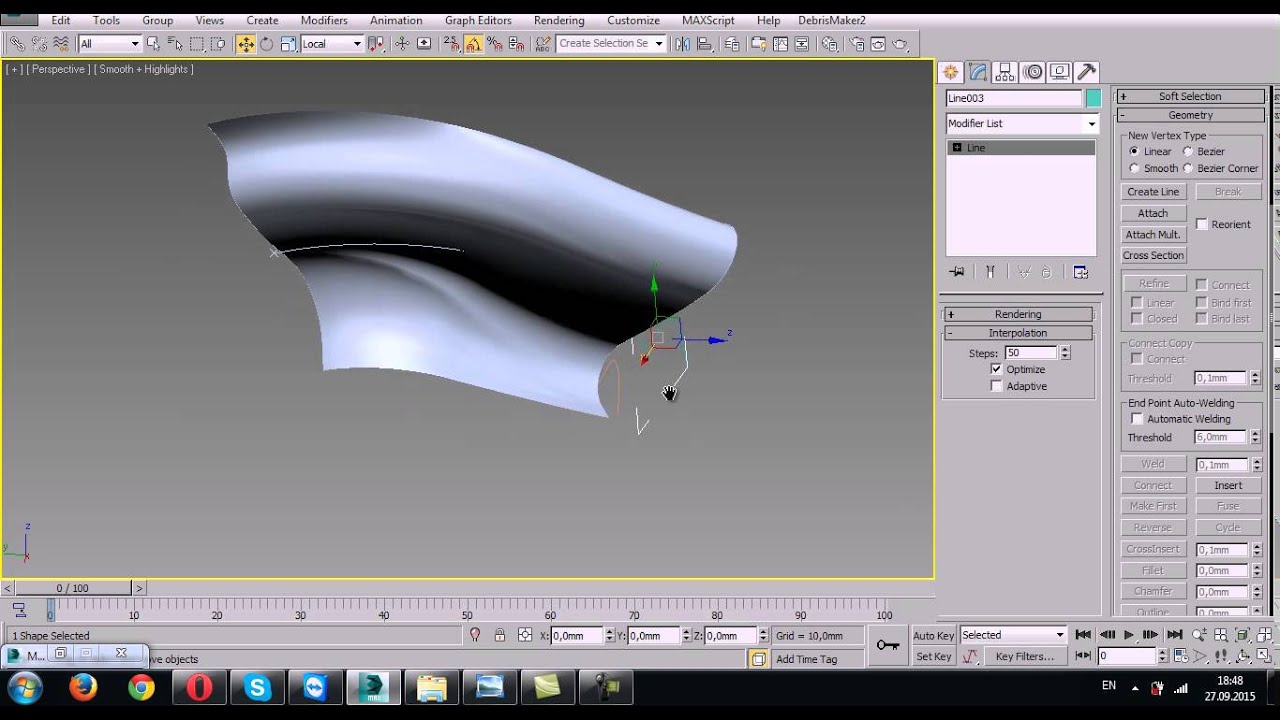Viewport: 1280px width, 720px height.
Task: Enable the Adaptive checkbox
Action: coord(996,386)
